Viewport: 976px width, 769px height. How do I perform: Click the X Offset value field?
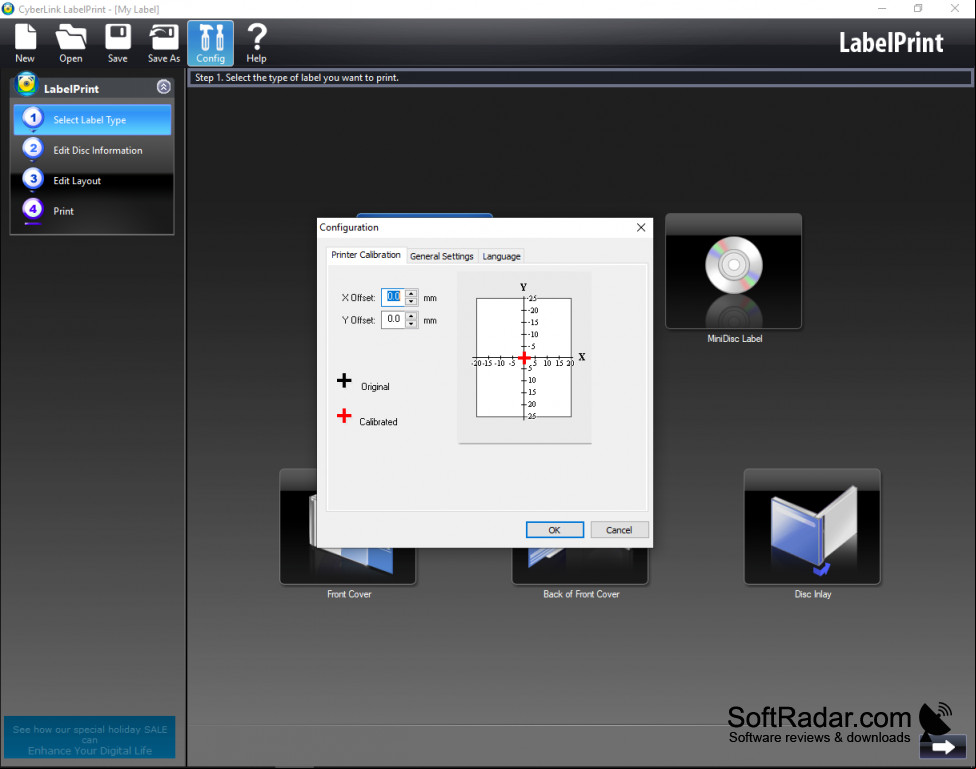(x=393, y=297)
